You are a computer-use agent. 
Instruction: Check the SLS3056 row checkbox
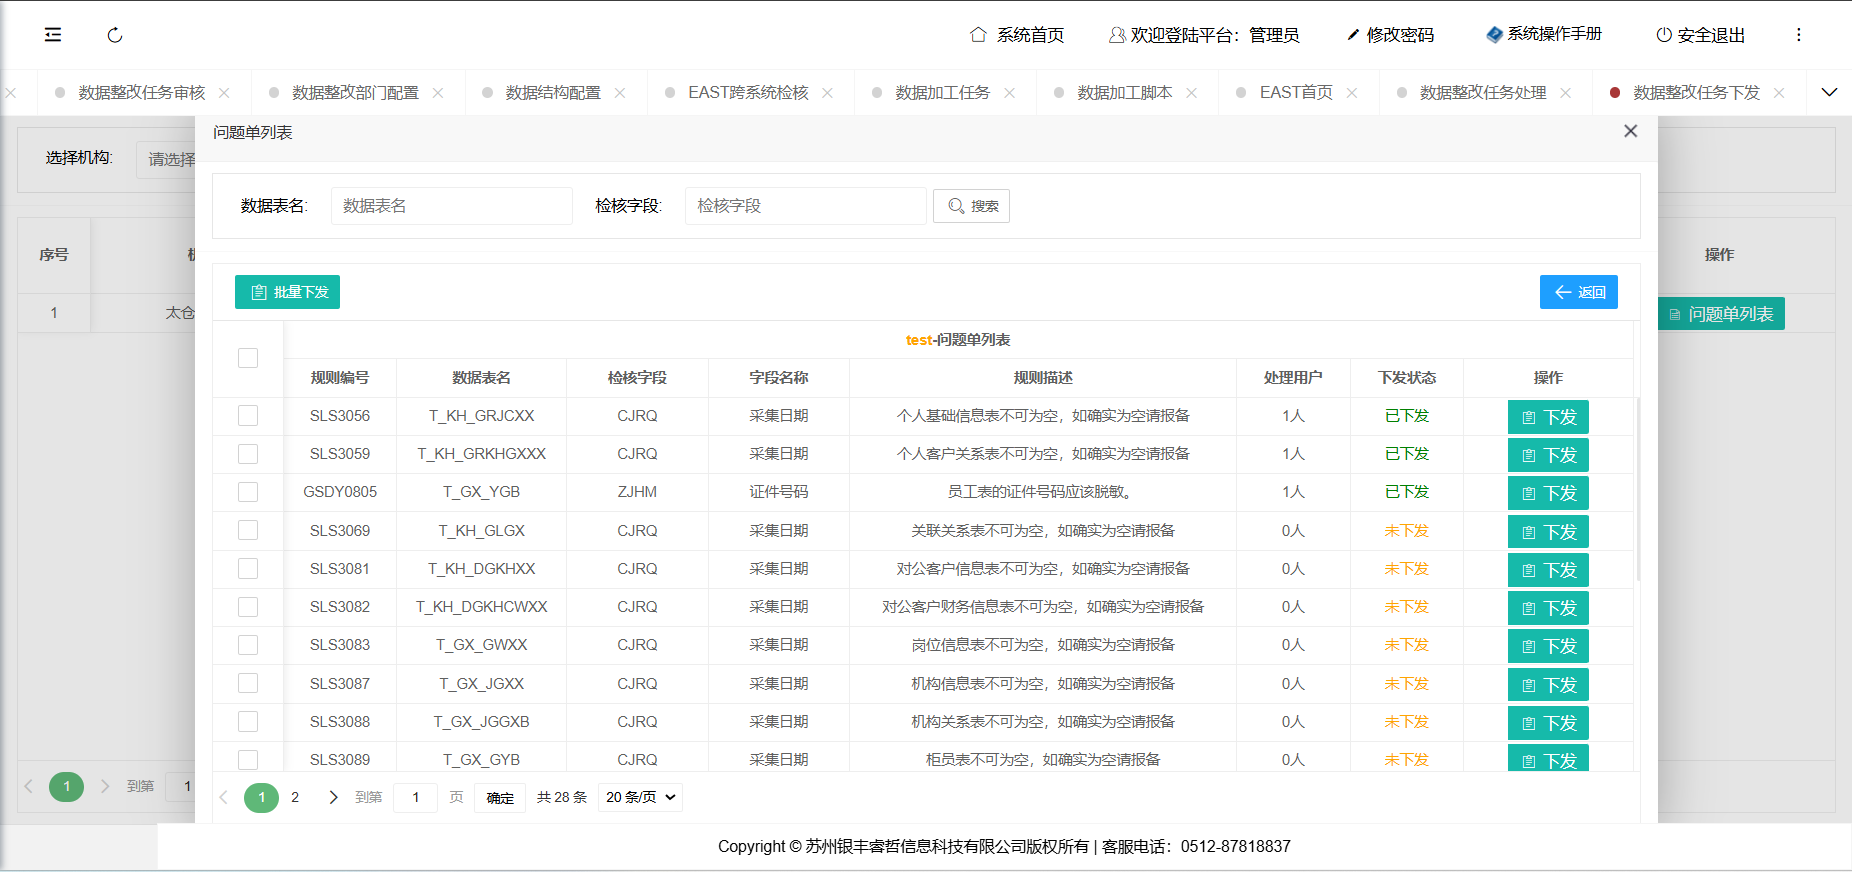pyautogui.click(x=248, y=416)
